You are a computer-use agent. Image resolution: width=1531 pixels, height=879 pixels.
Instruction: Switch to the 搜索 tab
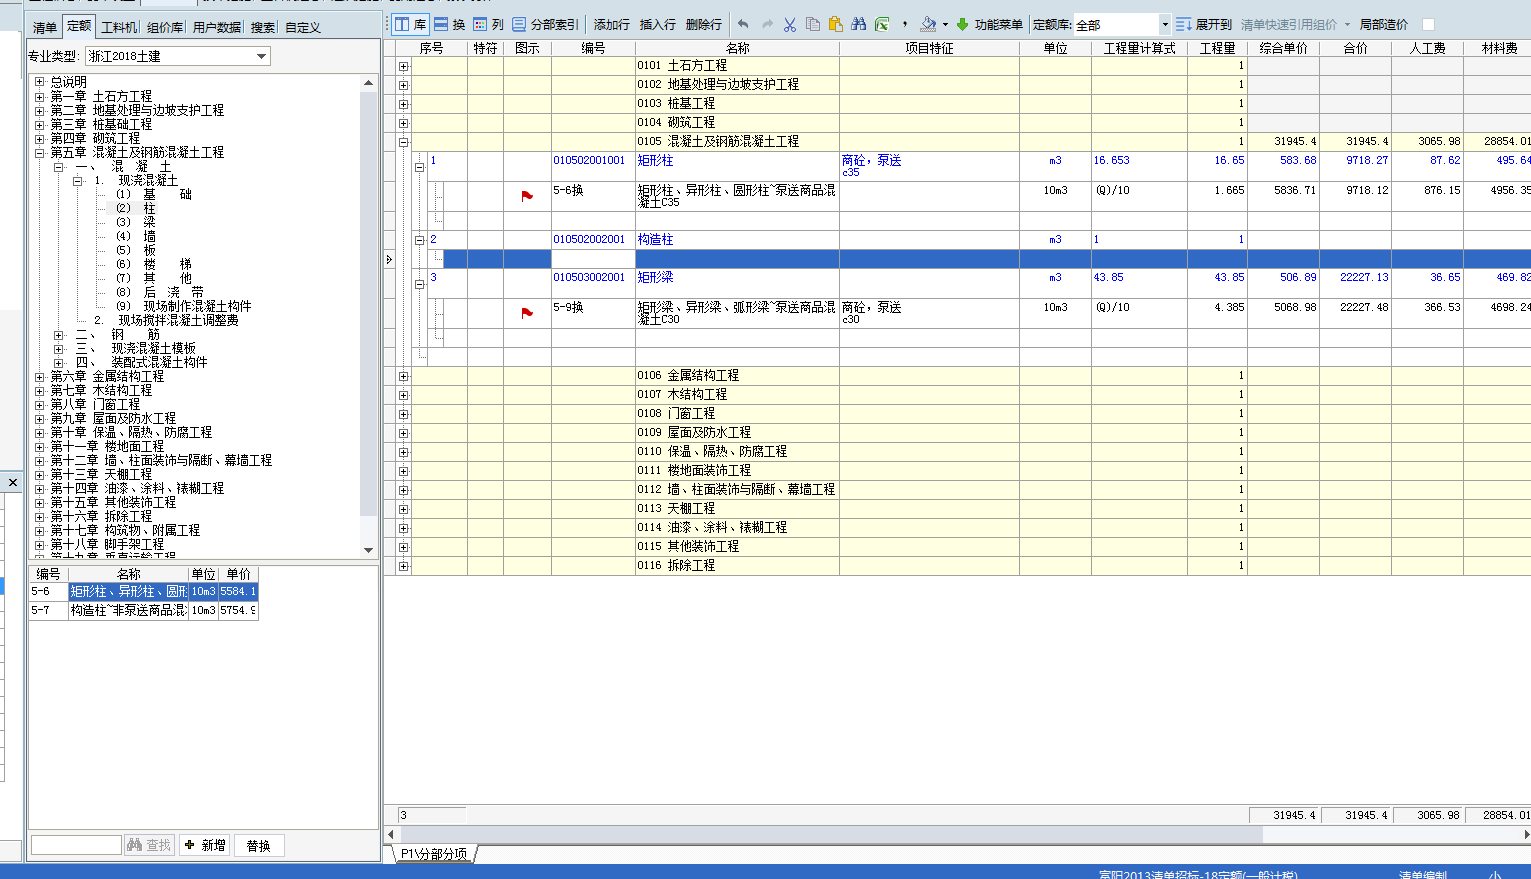pos(263,28)
